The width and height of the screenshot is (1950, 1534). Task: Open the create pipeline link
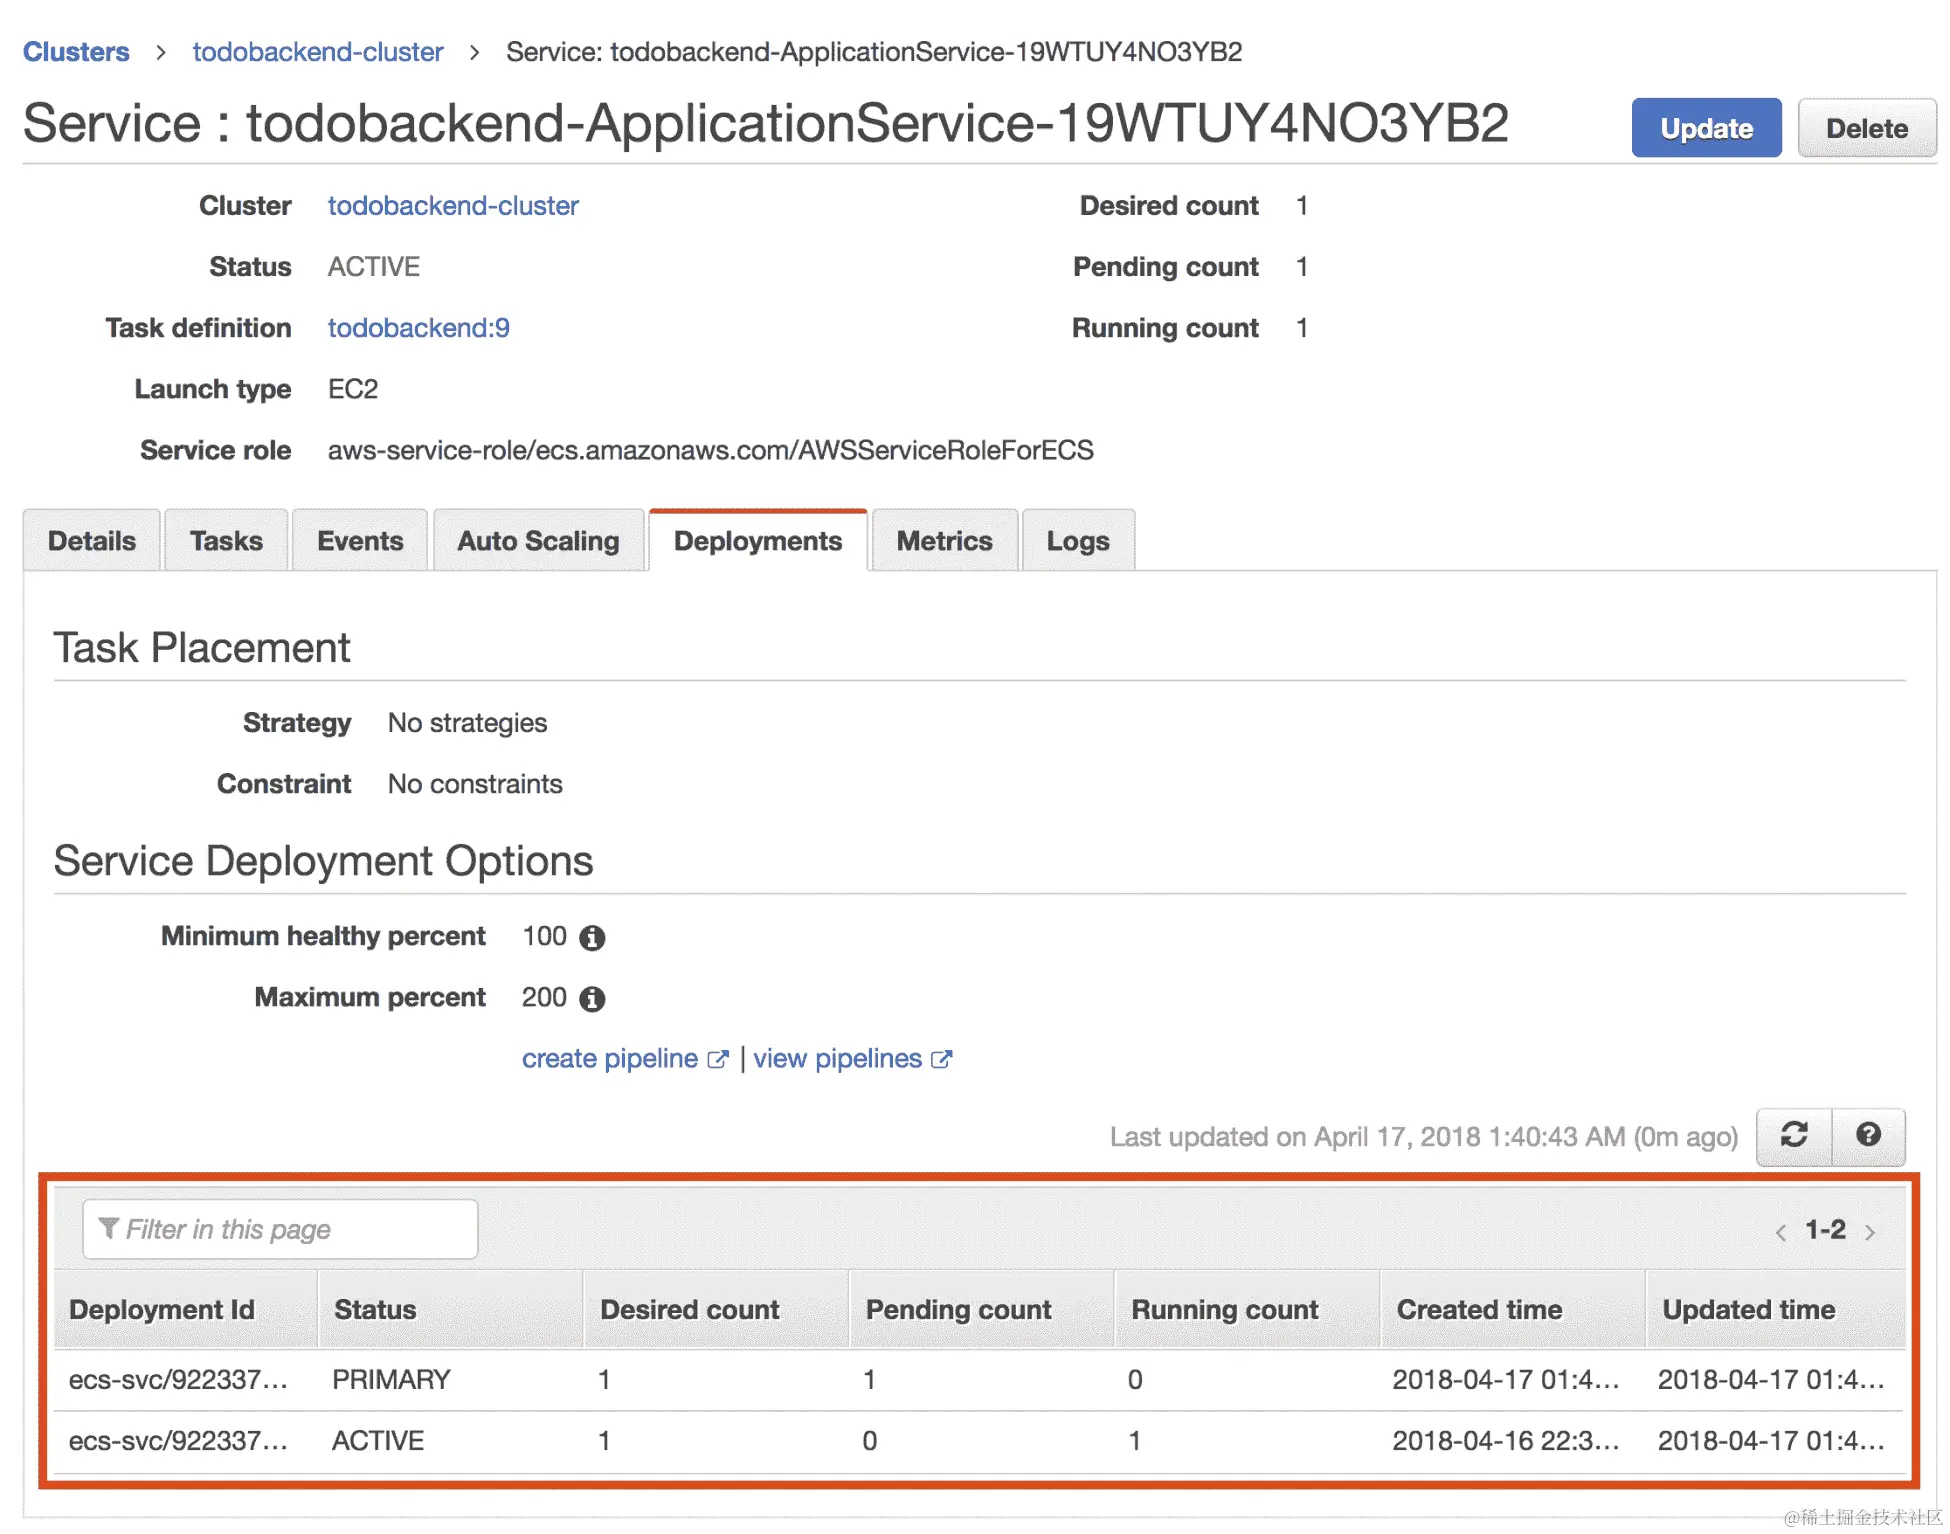click(610, 1059)
